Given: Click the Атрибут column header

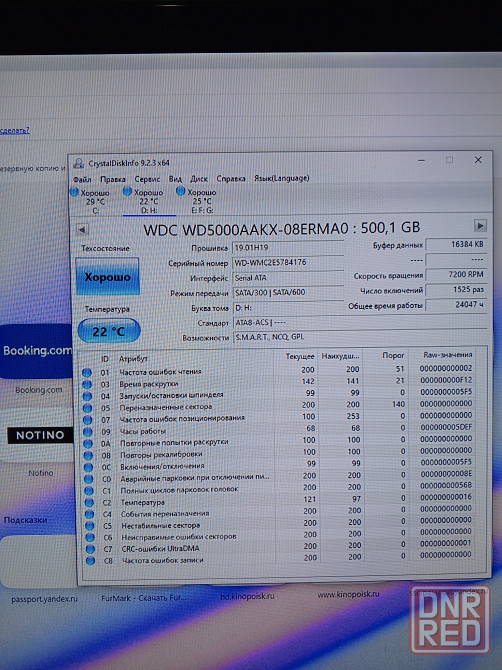Looking at the screenshot, I should [x=133, y=359].
